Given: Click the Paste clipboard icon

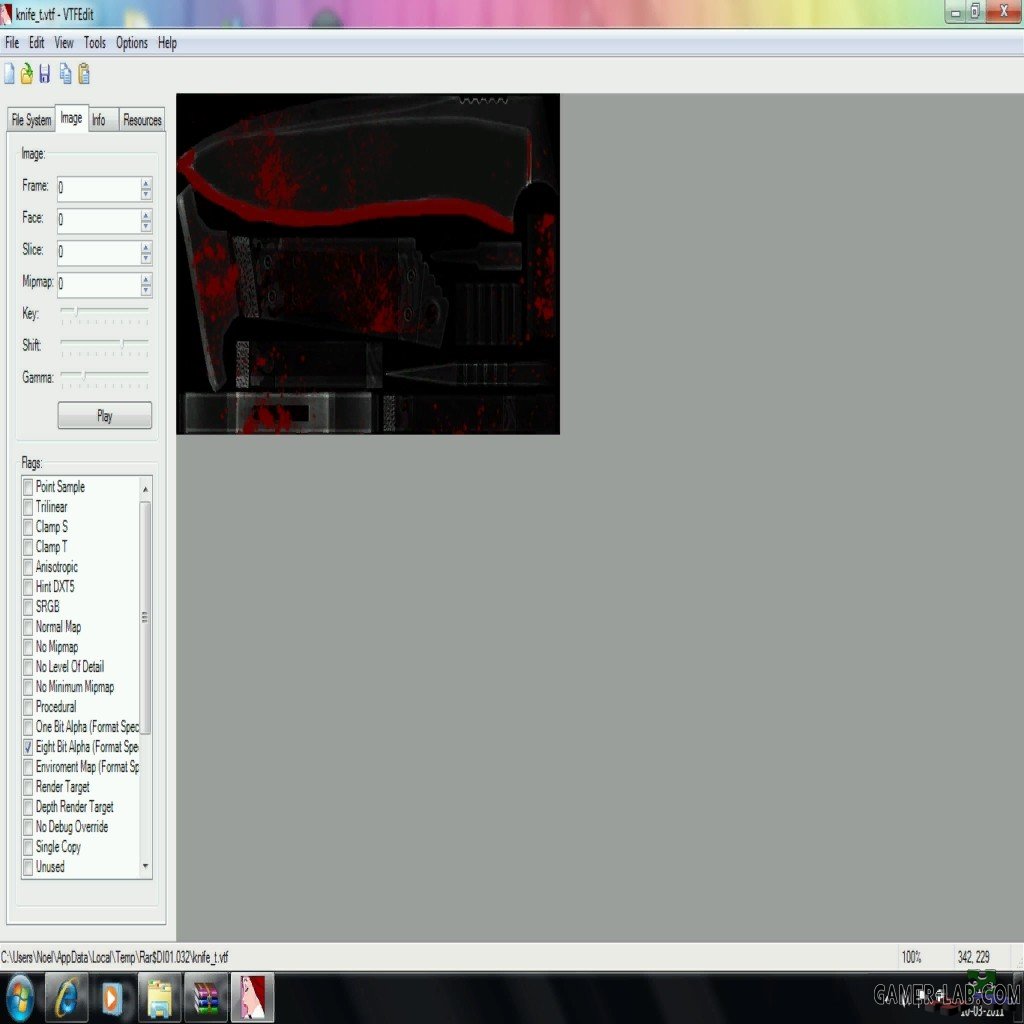Looking at the screenshot, I should pos(84,74).
